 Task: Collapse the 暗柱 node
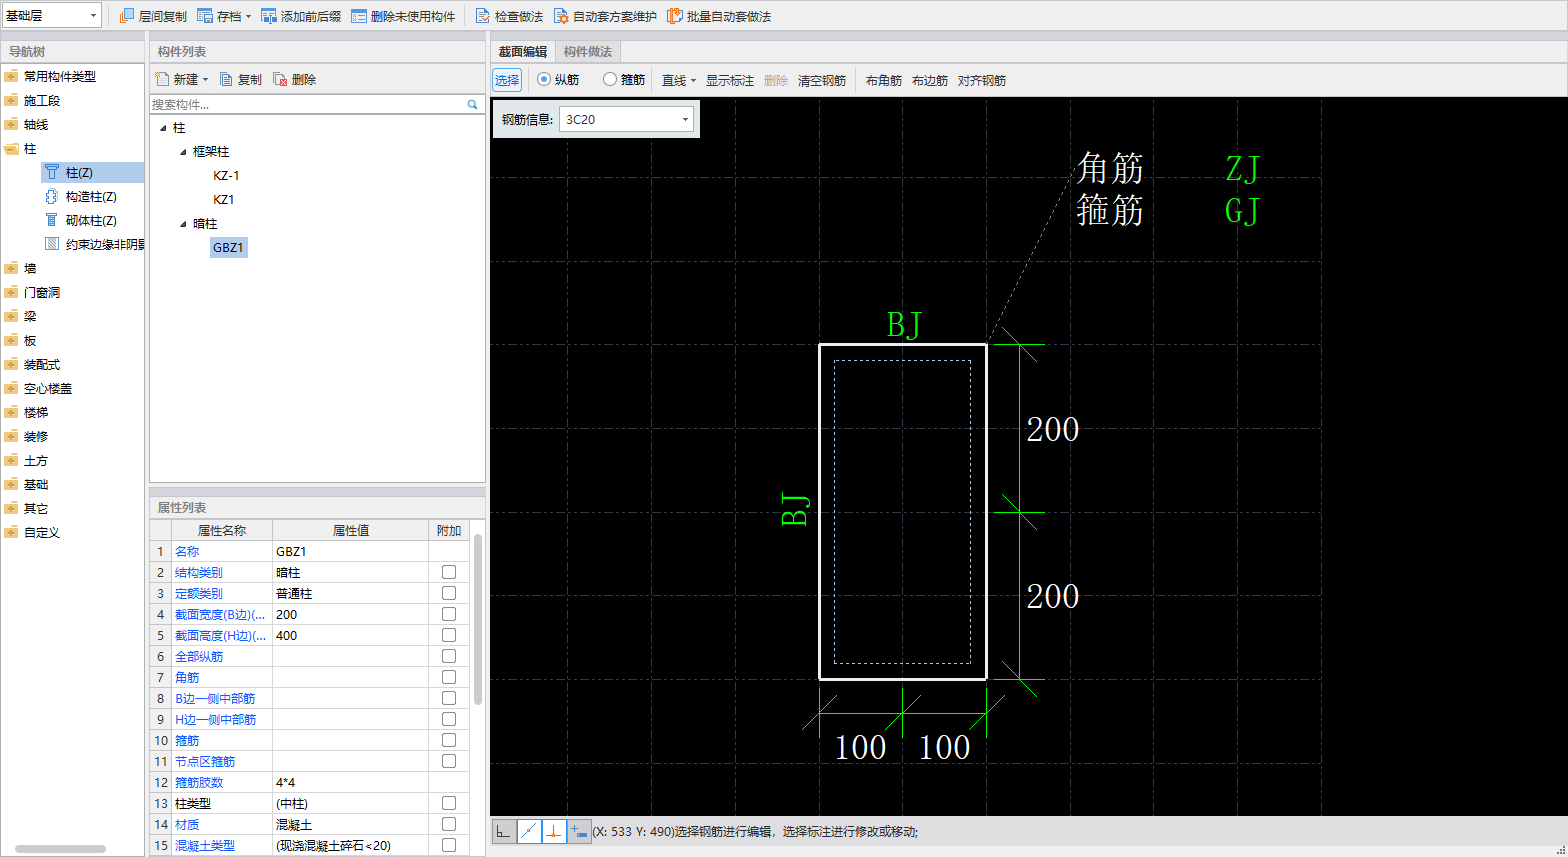(183, 224)
